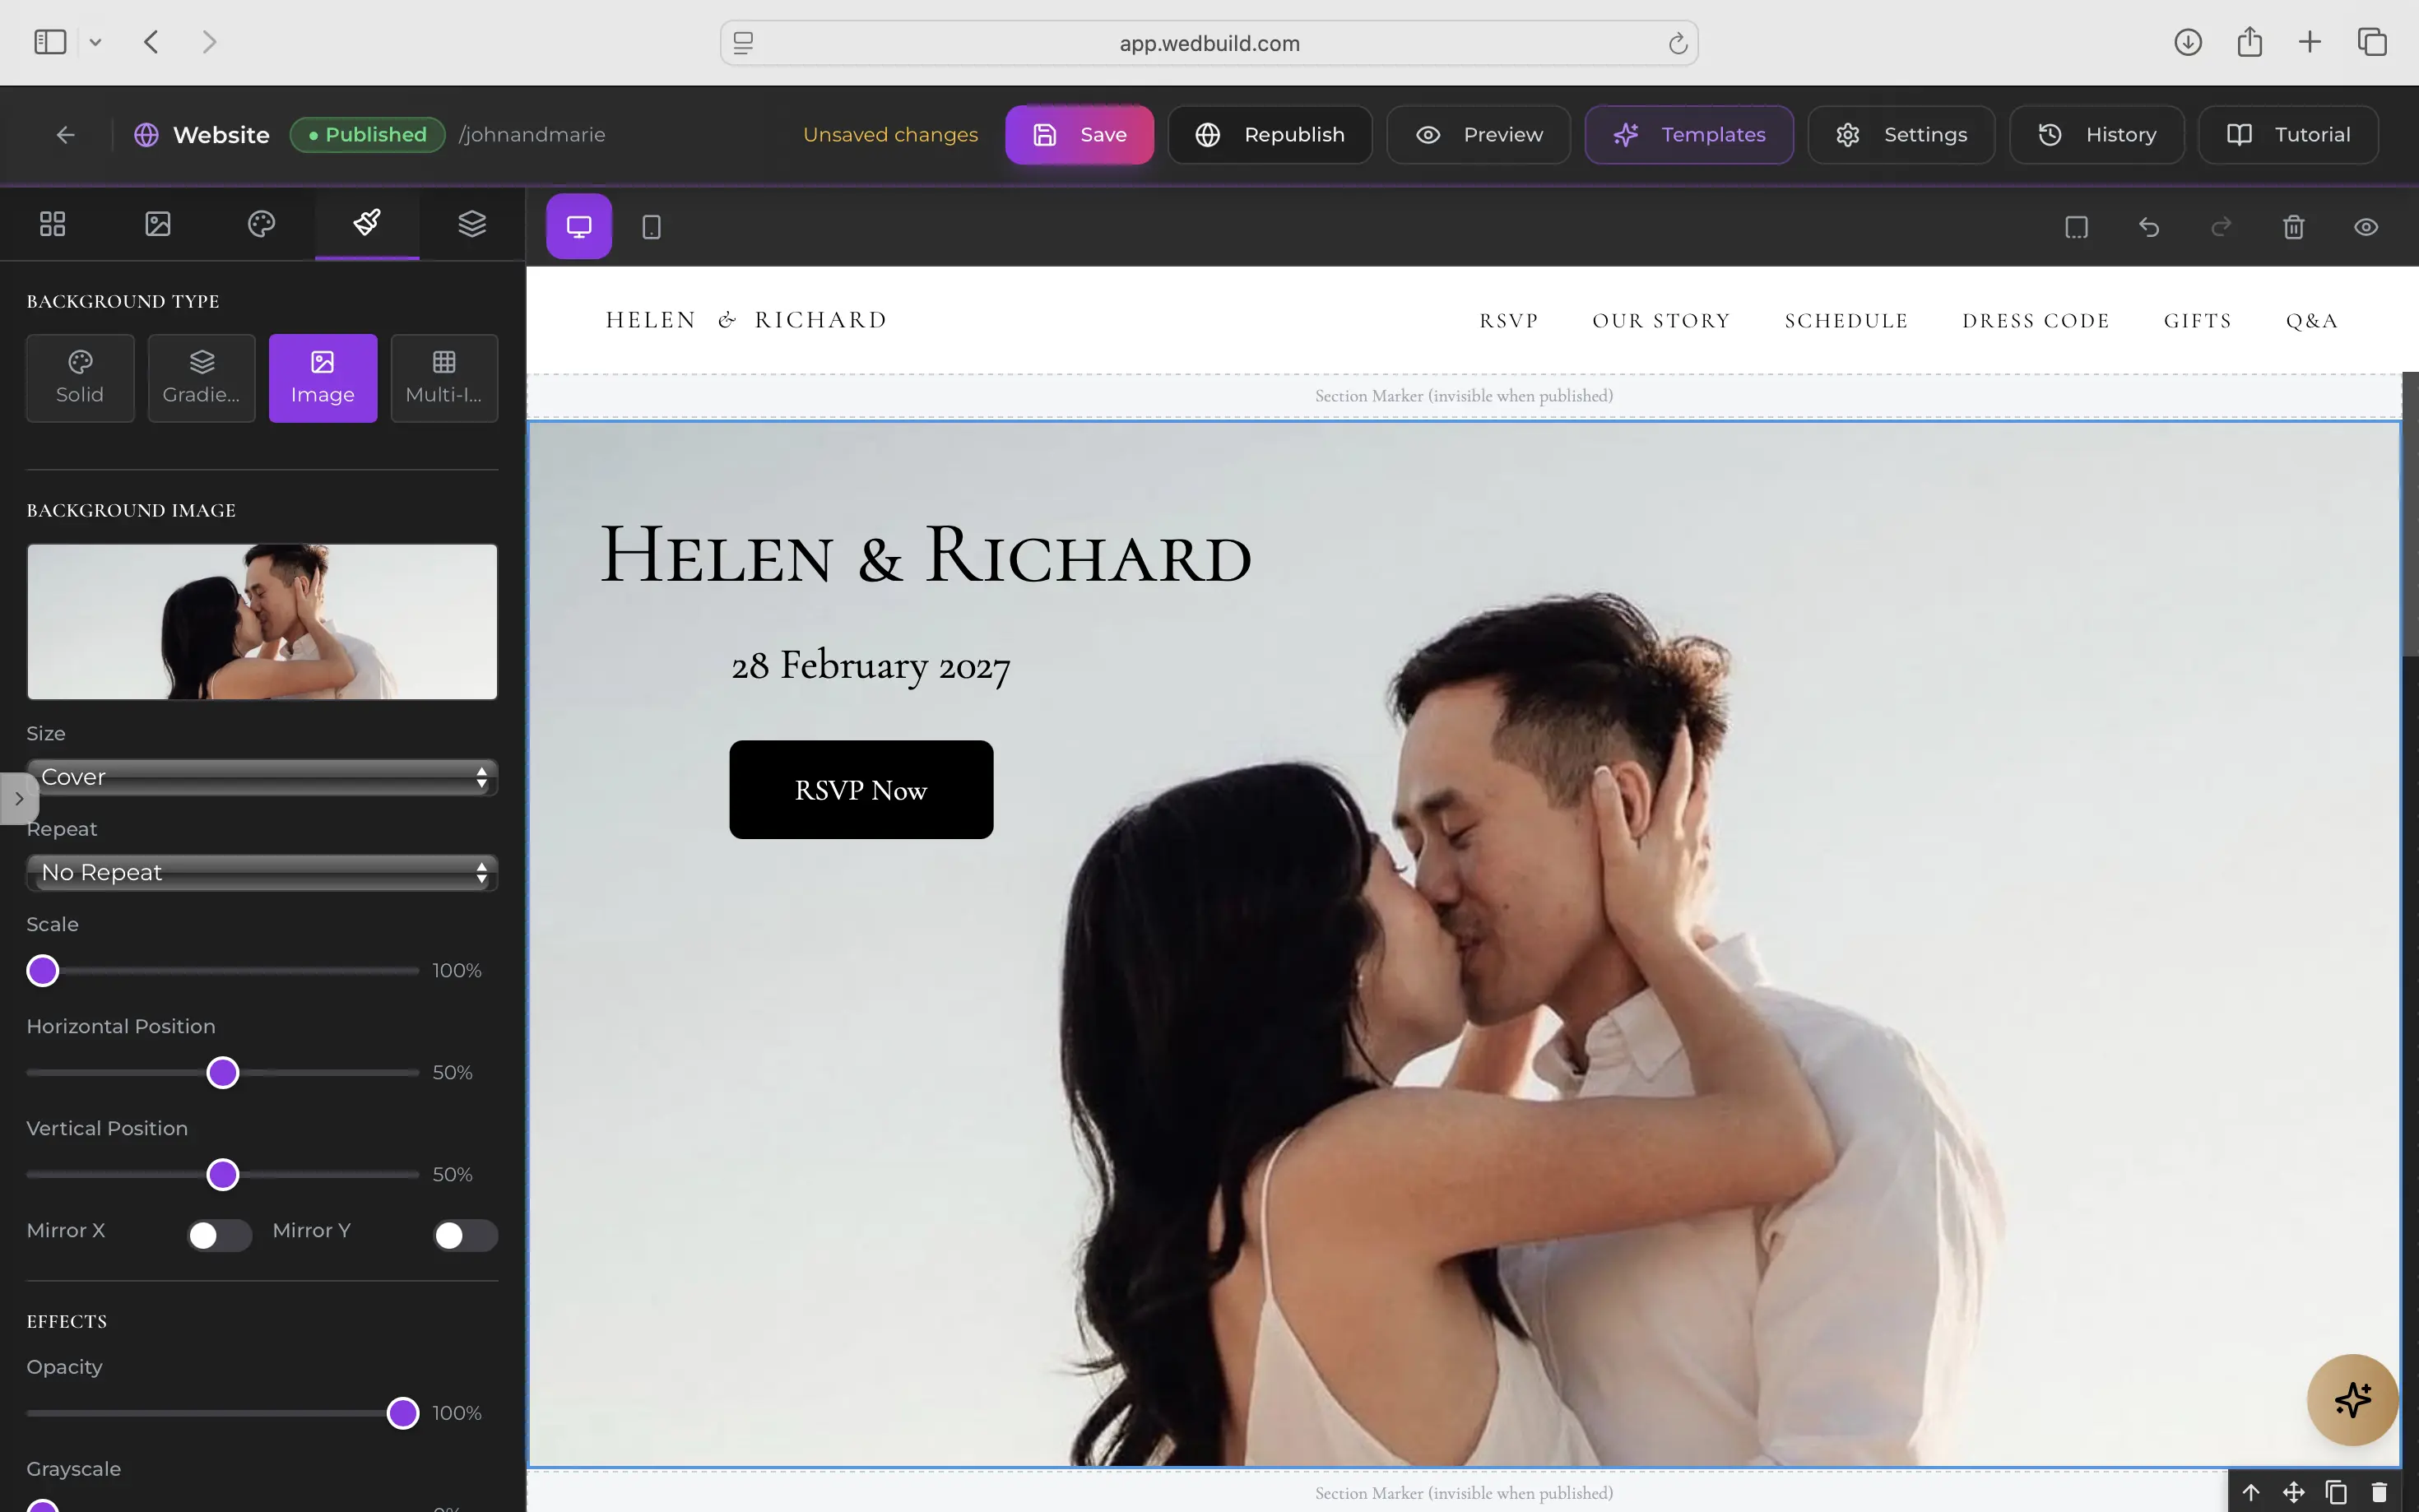
Task: Open the History panel
Action: coord(2097,135)
